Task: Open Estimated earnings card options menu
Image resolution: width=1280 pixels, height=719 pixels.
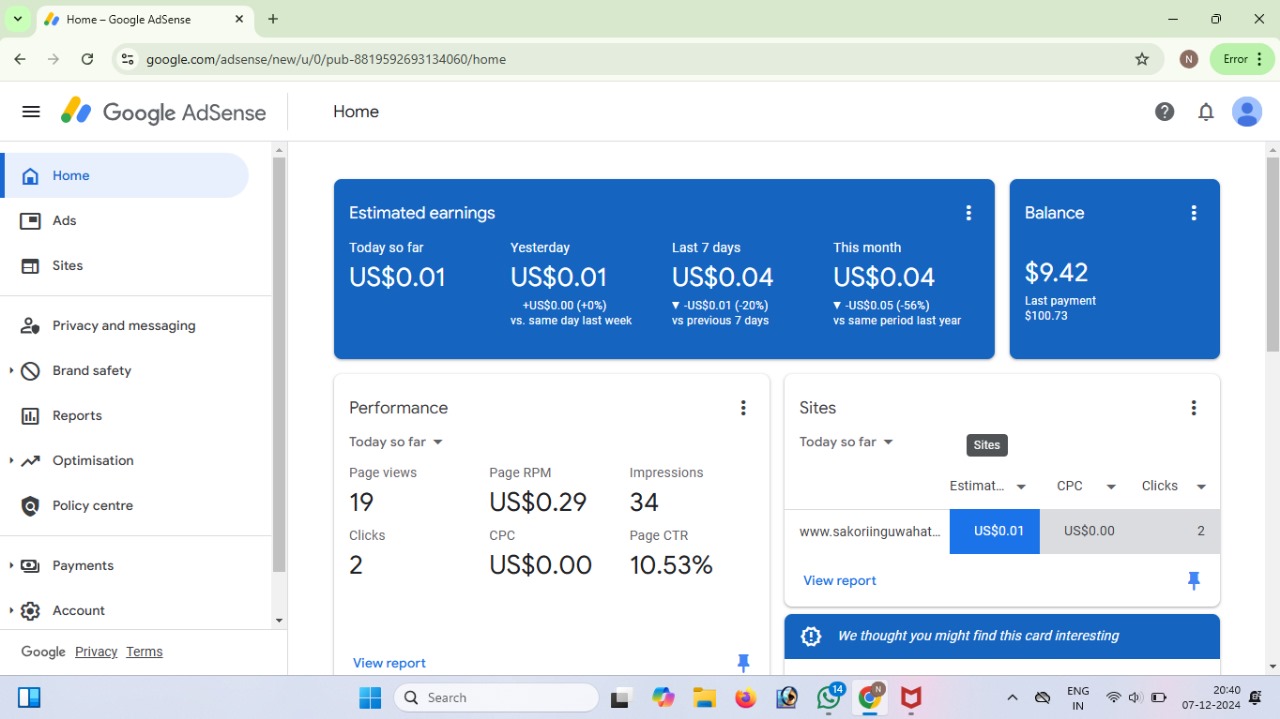Action: coord(968,213)
